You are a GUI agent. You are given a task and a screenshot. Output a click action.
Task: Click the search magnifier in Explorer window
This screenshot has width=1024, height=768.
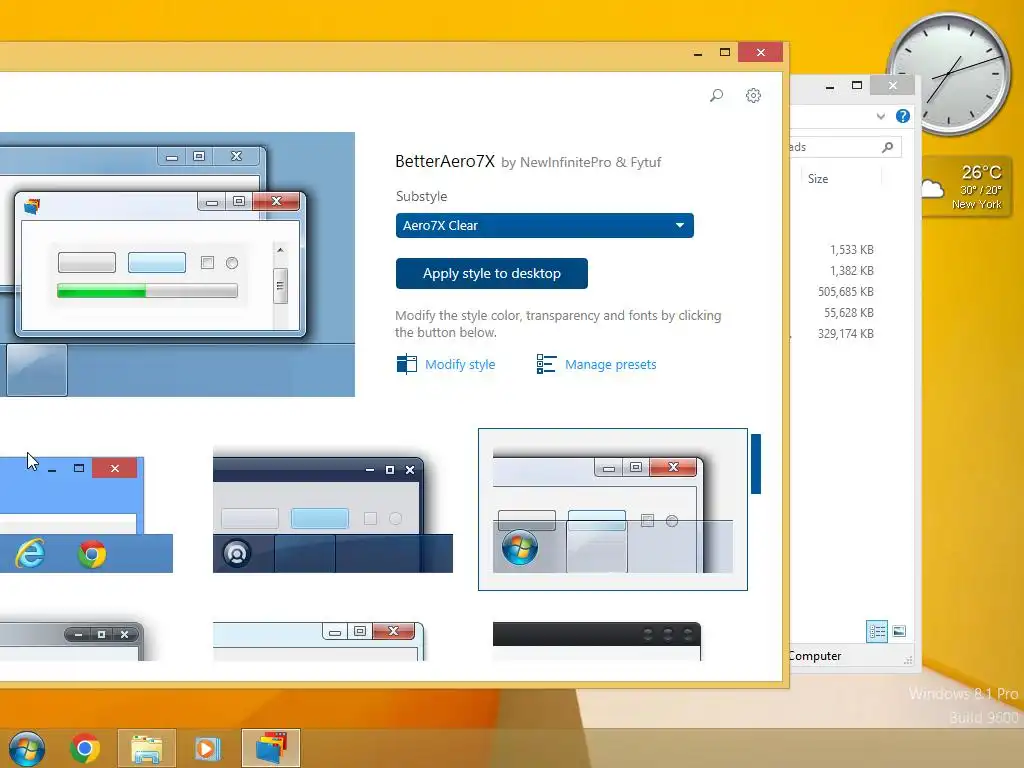888,147
